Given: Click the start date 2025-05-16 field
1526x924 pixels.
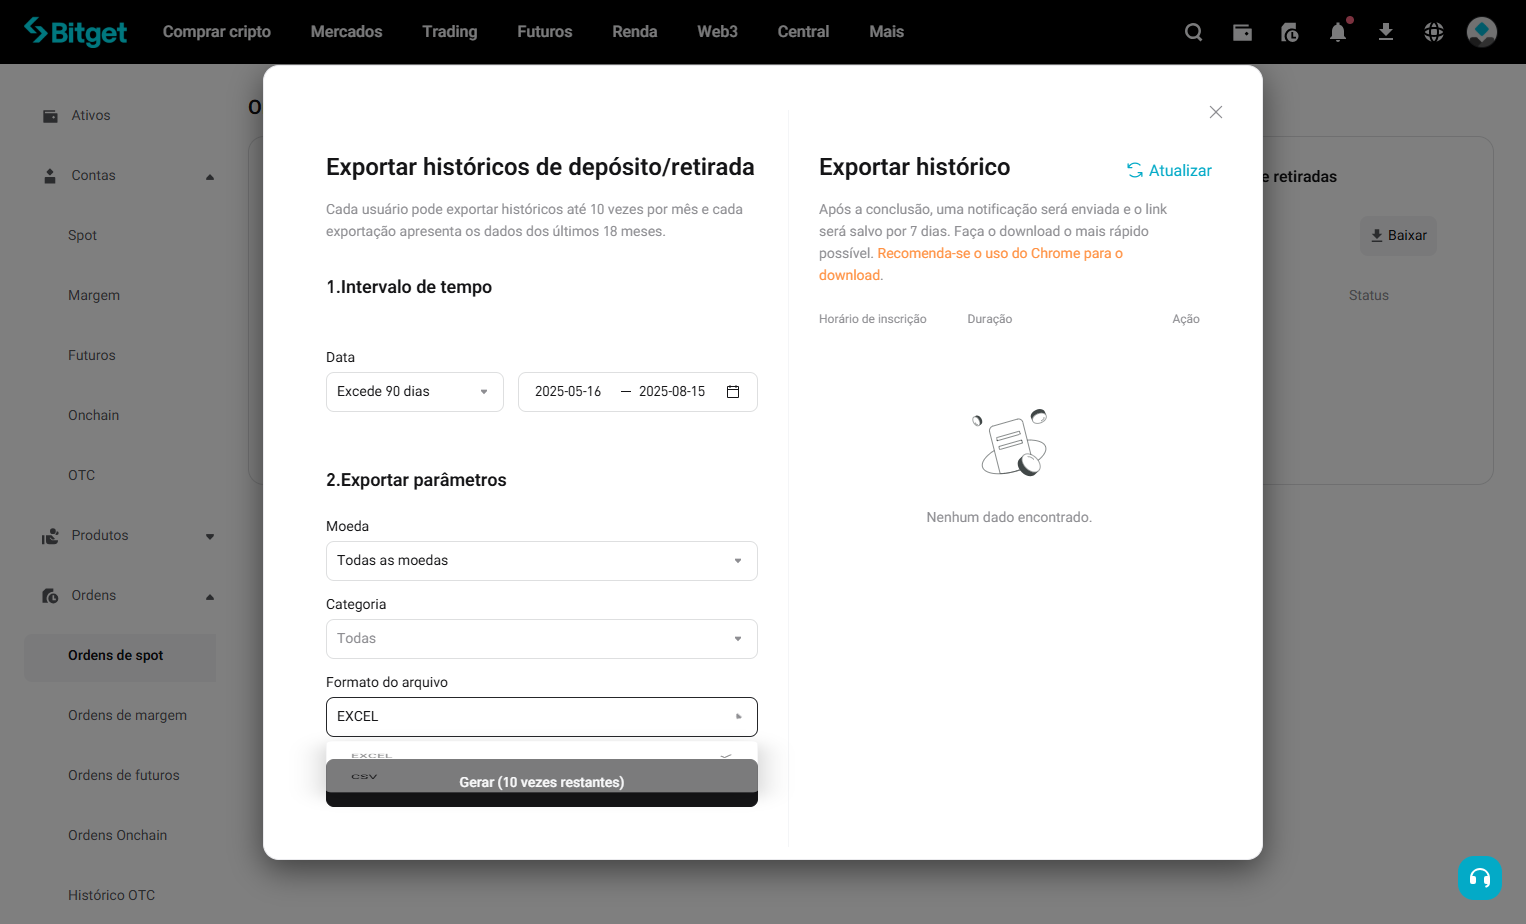Looking at the screenshot, I should point(568,392).
